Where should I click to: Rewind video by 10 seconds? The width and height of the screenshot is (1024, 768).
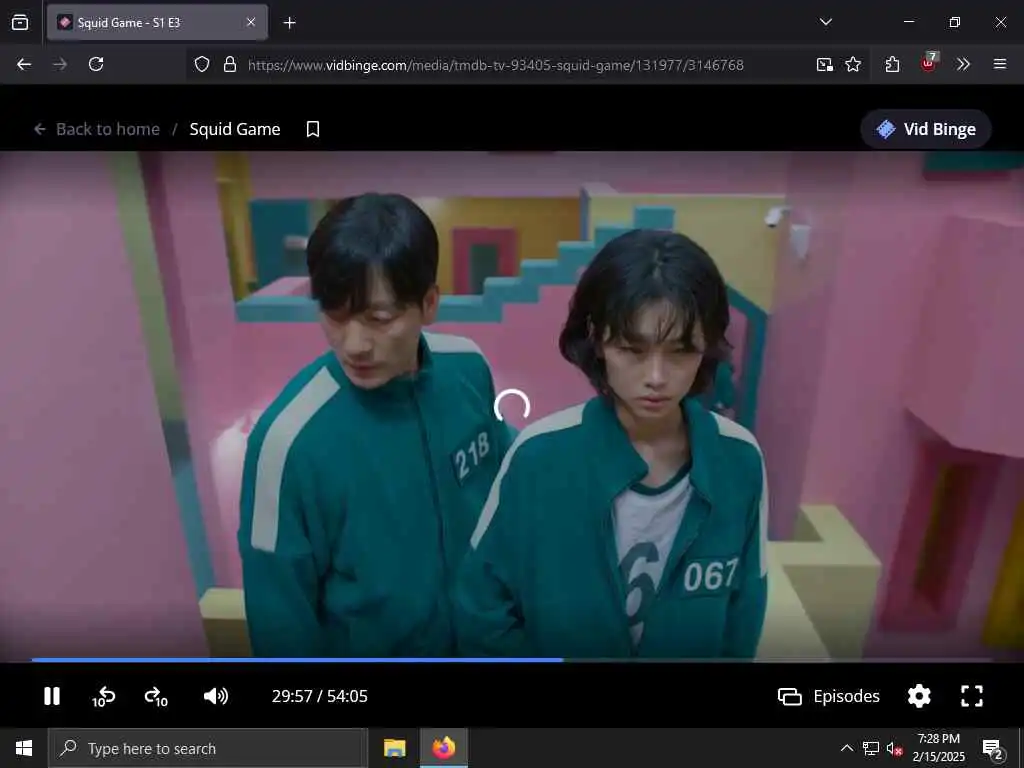[103, 697]
